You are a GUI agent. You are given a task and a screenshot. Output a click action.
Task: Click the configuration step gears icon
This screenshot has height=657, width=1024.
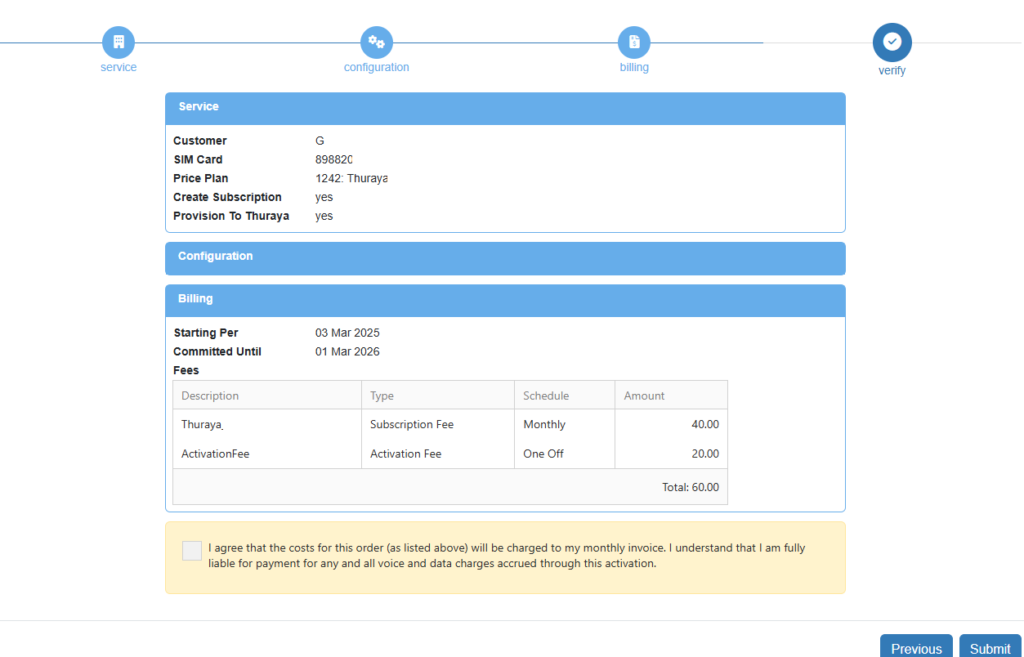(x=376, y=42)
